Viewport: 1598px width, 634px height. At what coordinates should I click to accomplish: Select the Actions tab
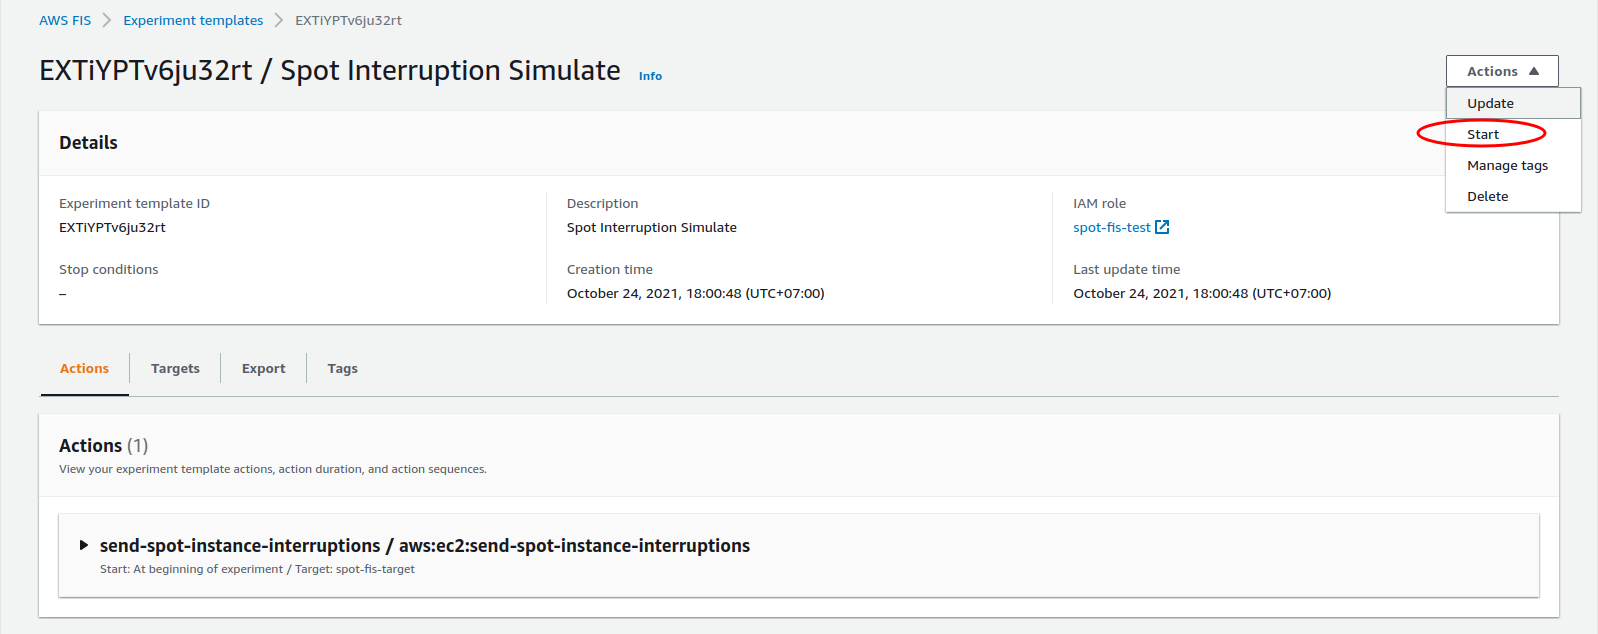[x=84, y=368]
